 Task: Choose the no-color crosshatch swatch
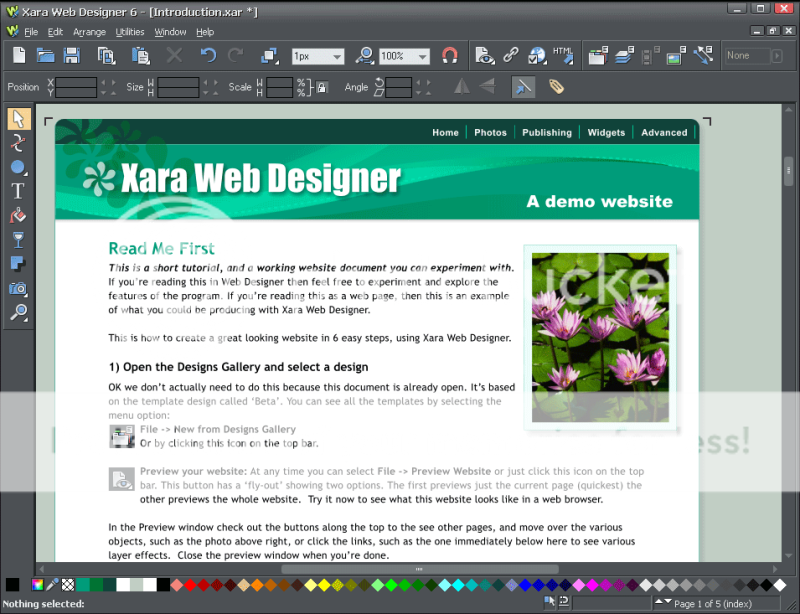click(68, 585)
